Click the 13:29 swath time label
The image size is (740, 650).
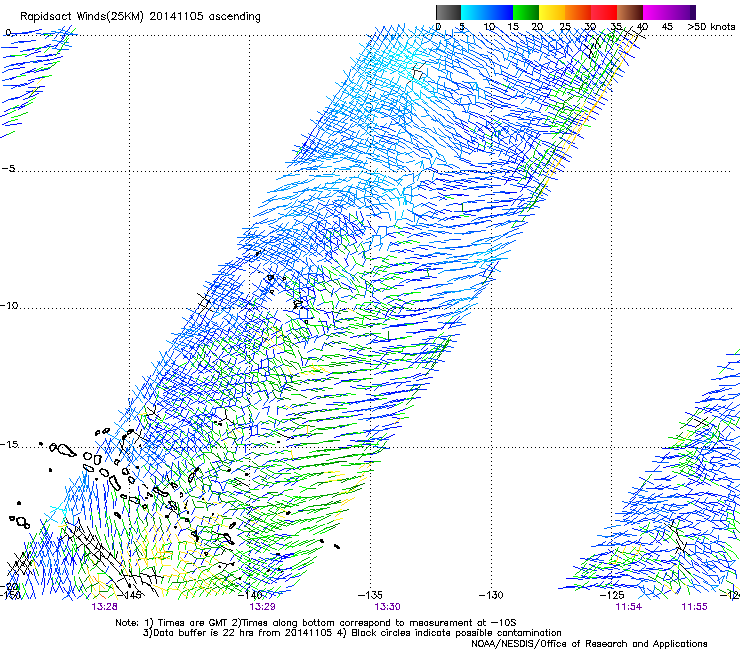coord(262,607)
